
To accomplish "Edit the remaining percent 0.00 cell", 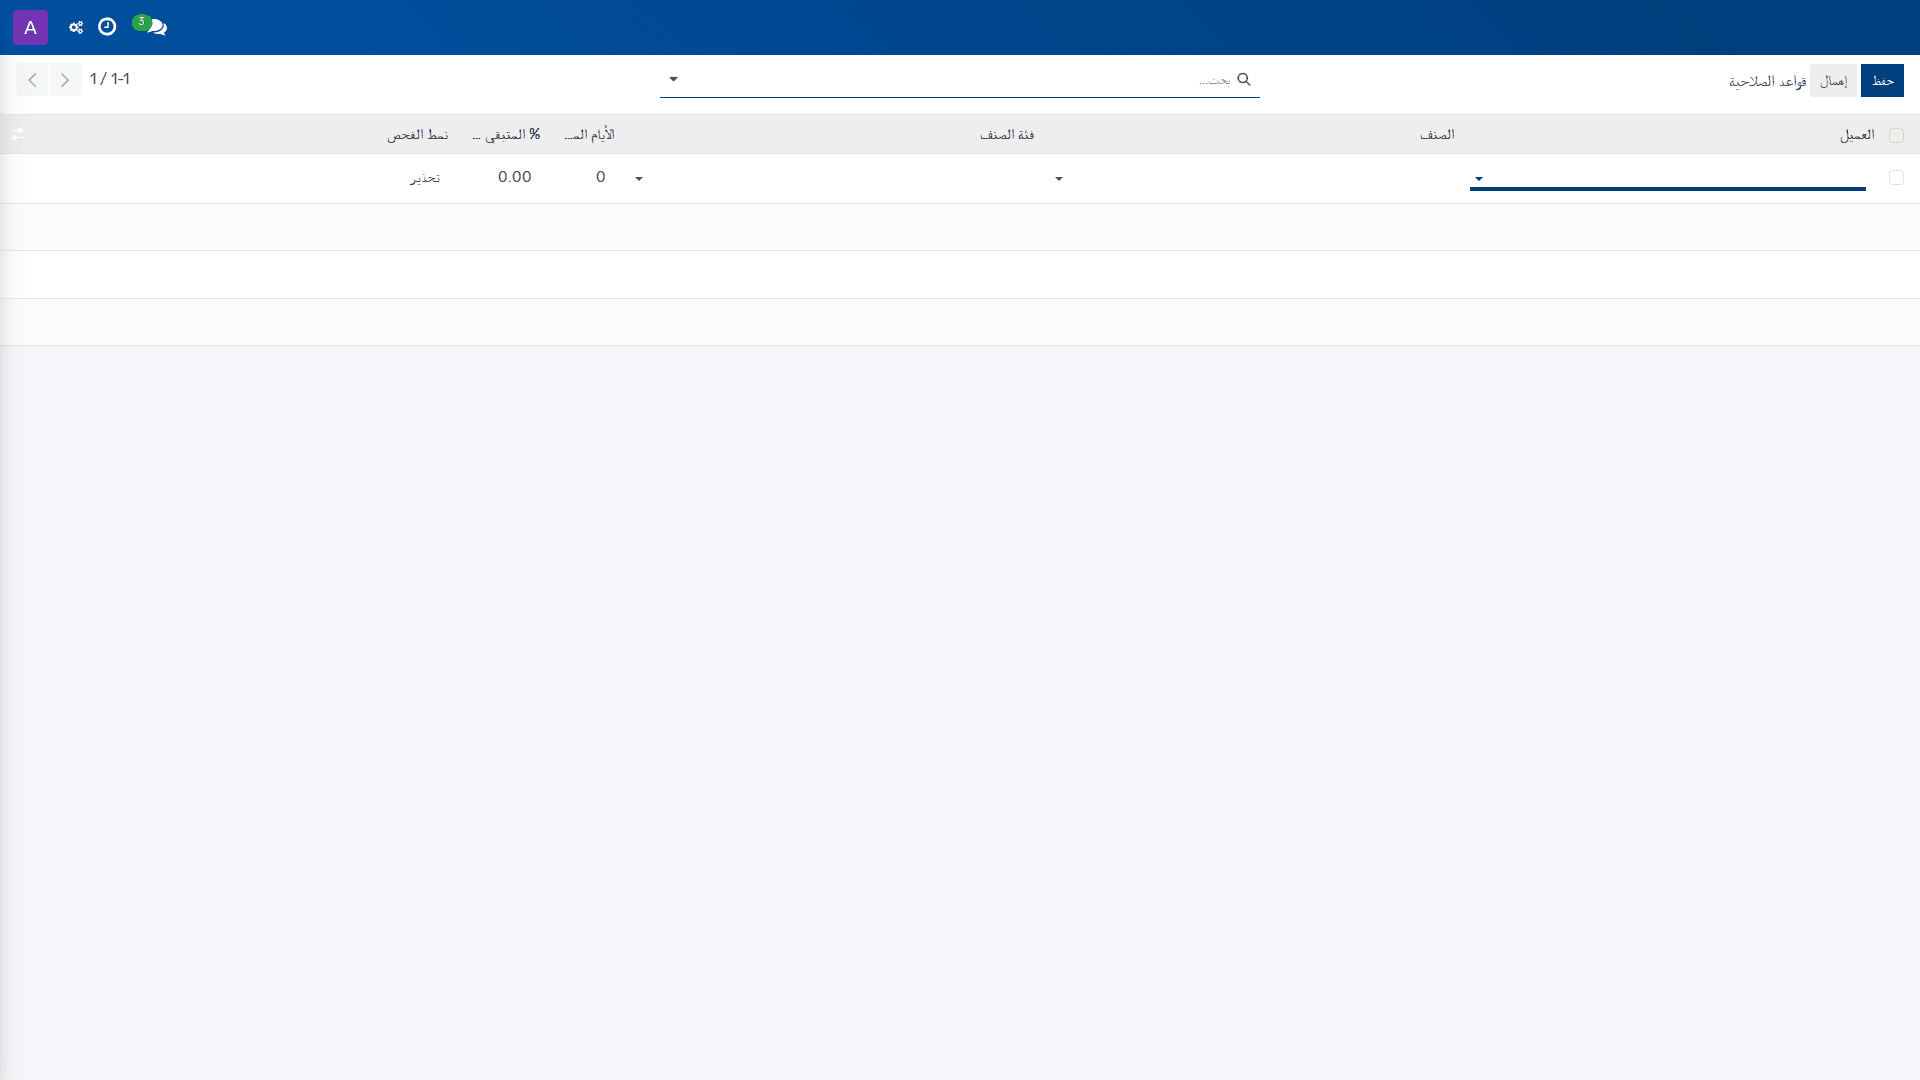I will [508, 177].
